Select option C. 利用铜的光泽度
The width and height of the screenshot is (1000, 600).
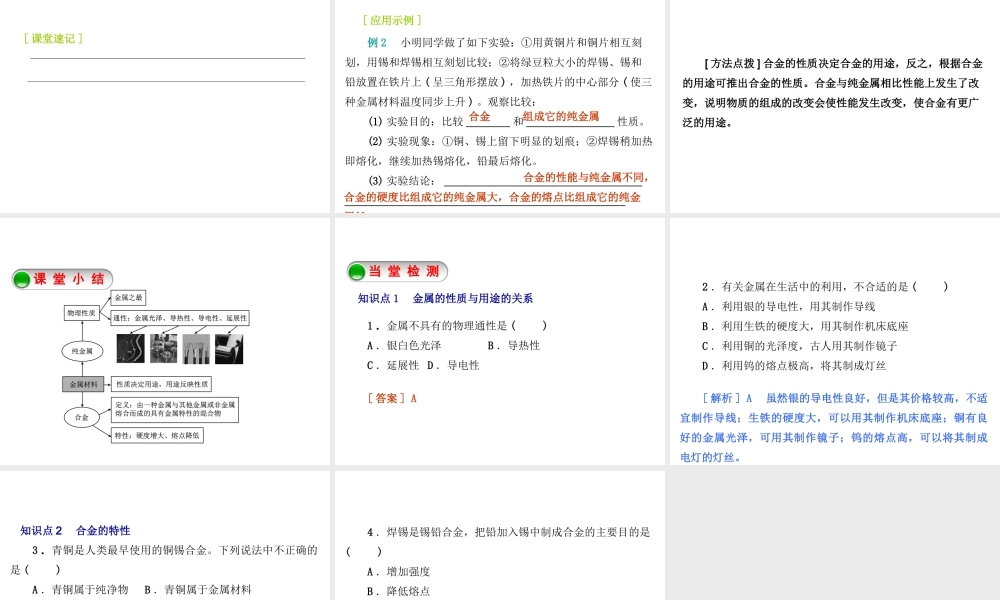[x=799, y=346]
